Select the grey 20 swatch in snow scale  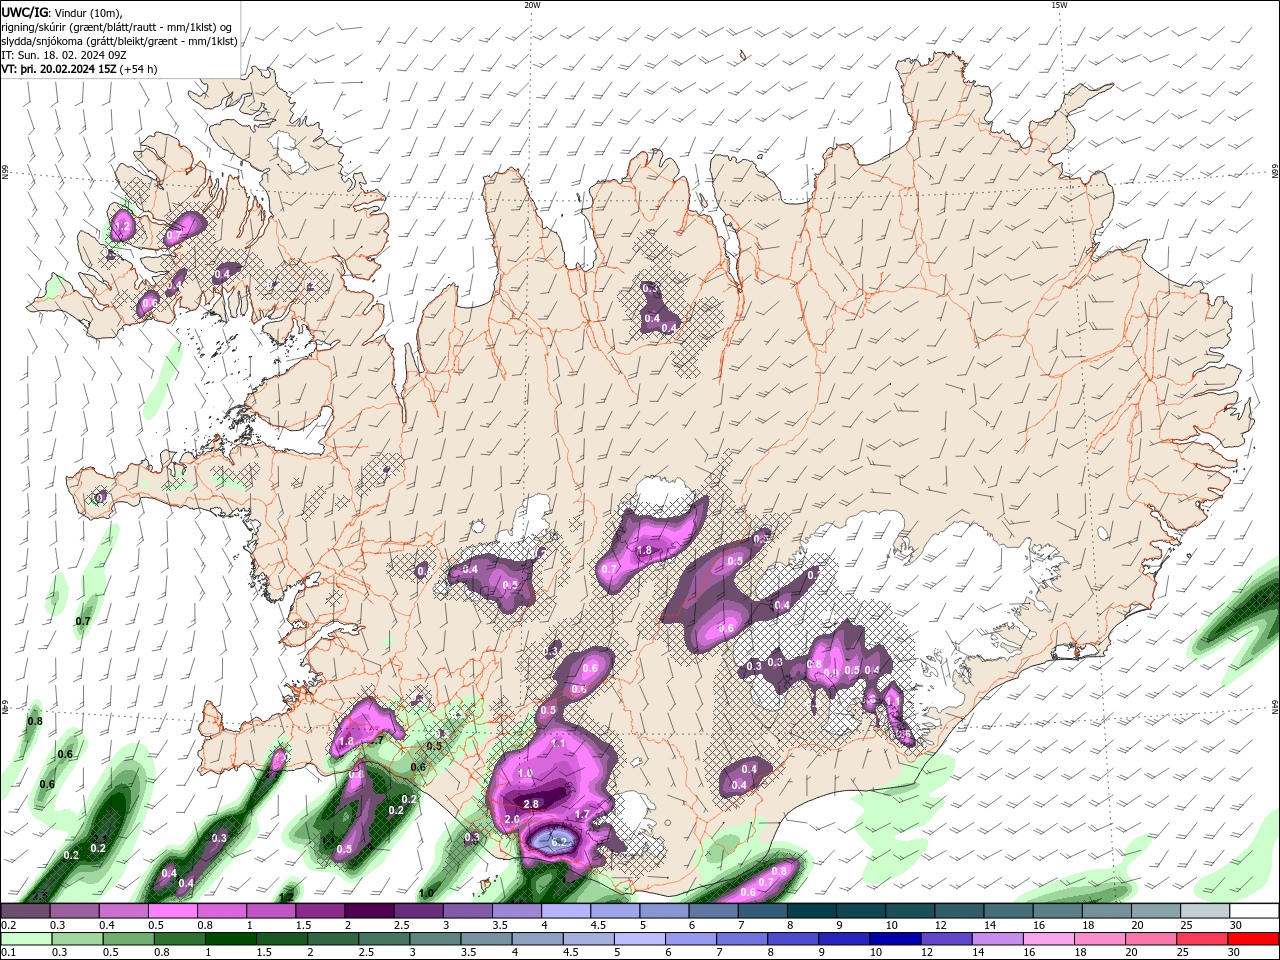coord(1156,911)
